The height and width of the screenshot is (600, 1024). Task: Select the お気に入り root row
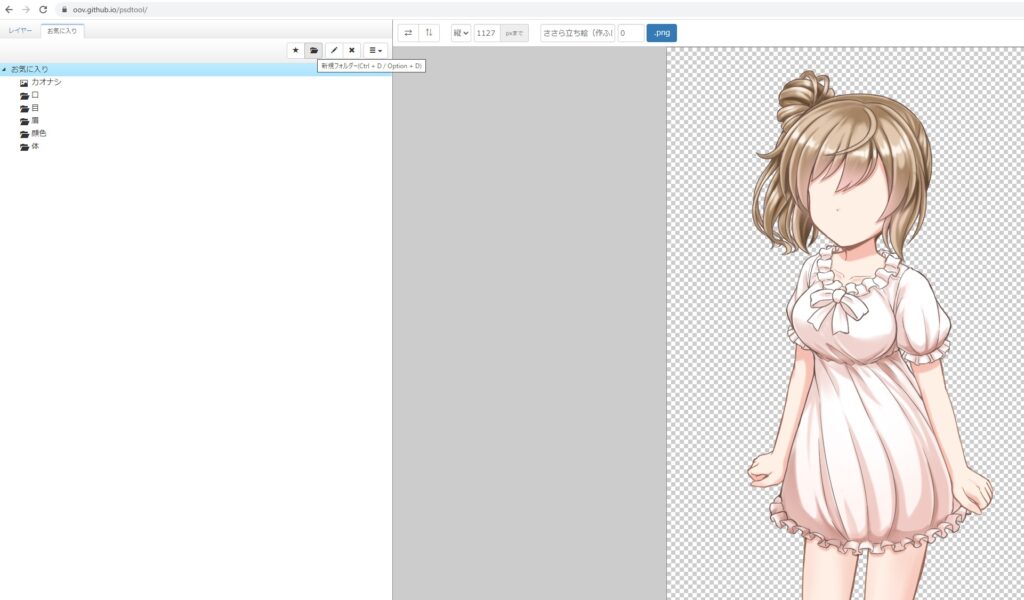196,69
